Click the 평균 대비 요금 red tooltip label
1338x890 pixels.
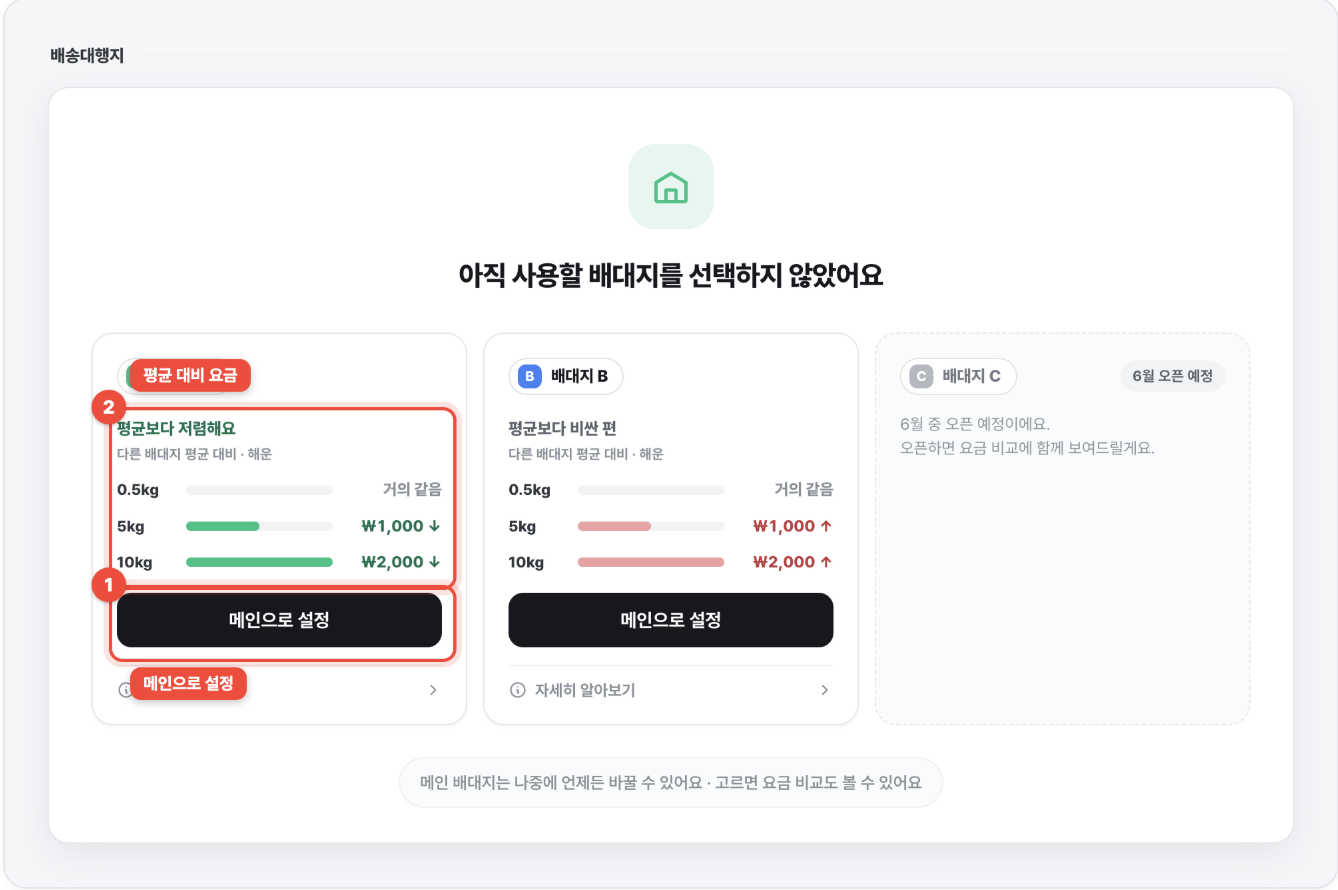point(190,376)
